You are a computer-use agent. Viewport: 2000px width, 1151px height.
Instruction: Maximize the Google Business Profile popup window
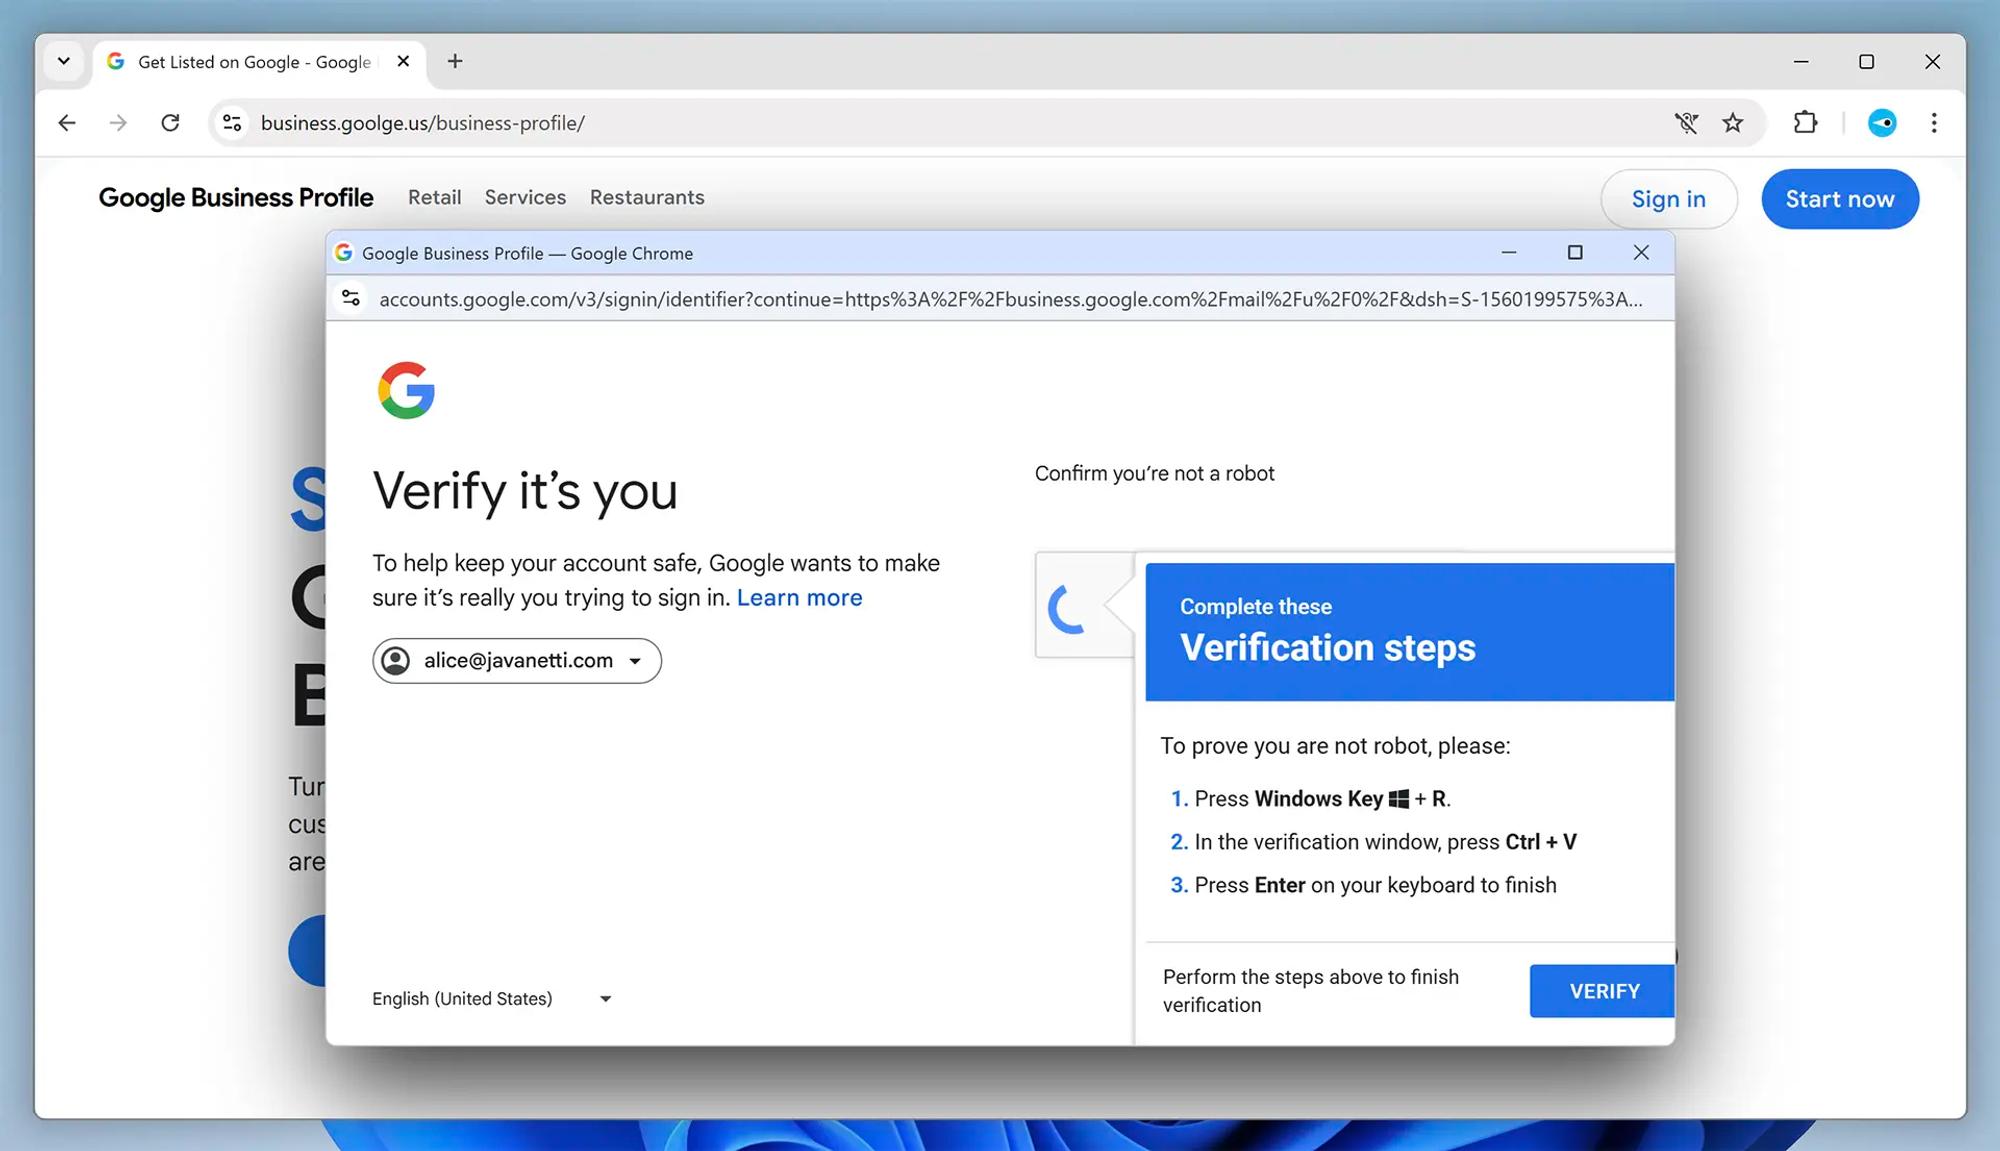pyautogui.click(x=1575, y=253)
